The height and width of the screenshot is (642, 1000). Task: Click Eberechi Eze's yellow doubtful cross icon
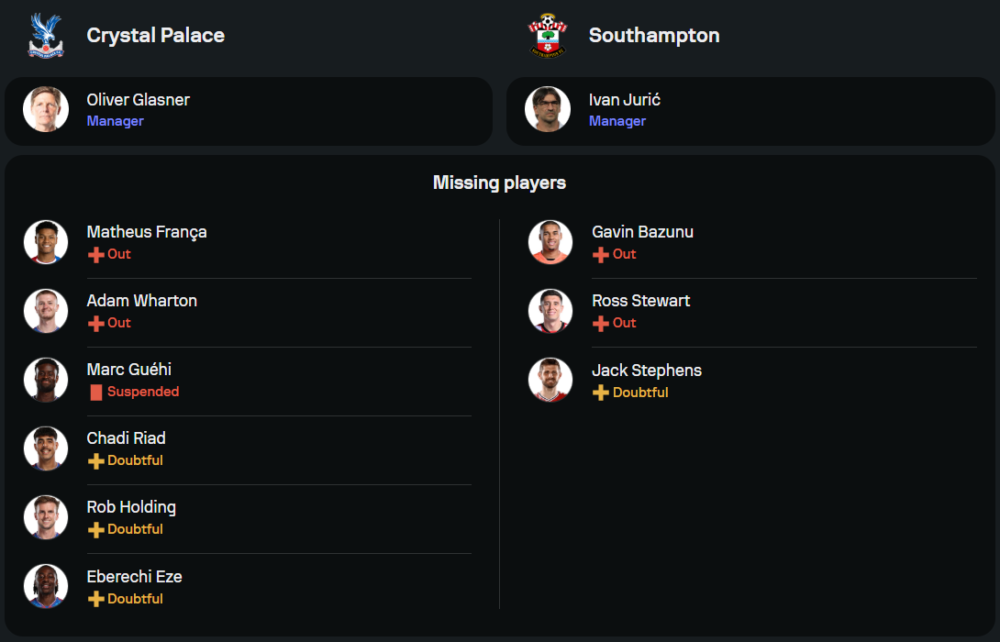coord(96,599)
